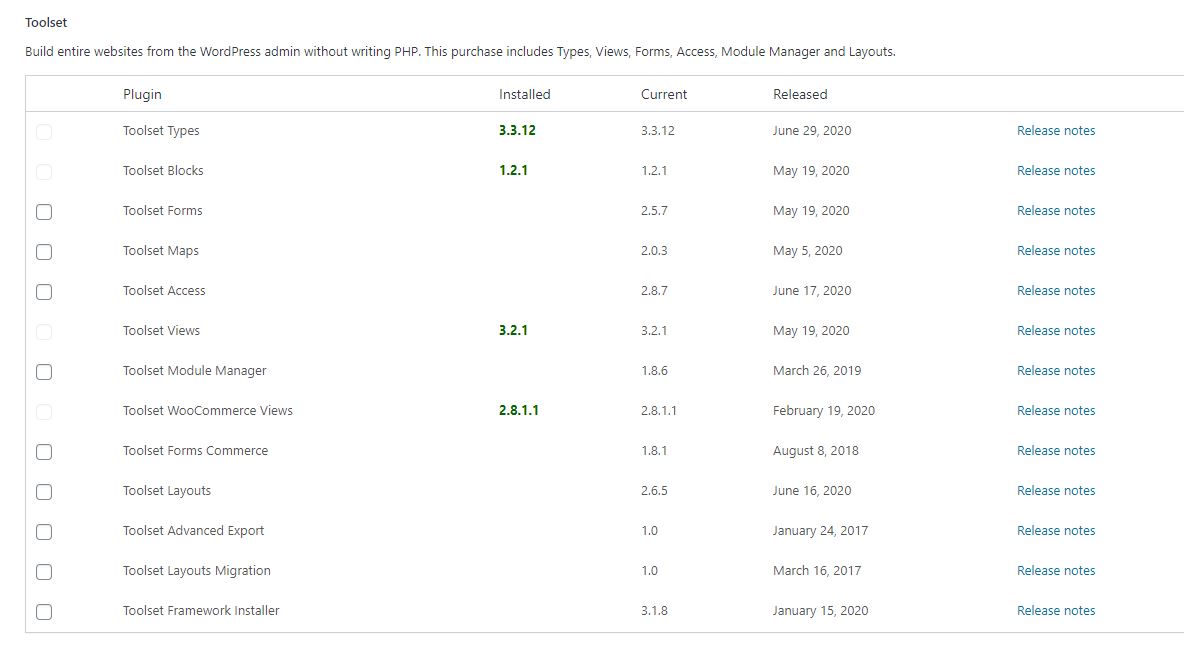Open Release notes for Toolset Maps
Viewport: 1184px width, 659px height.
pos(1055,251)
